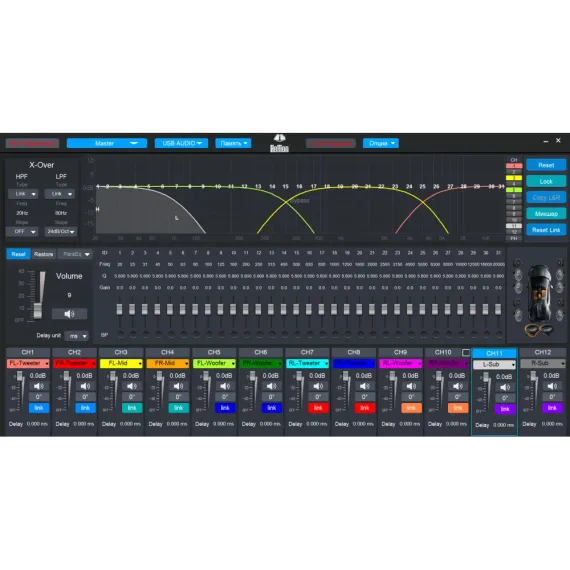Click the Reset Link button
The height and width of the screenshot is (570, 570).
pyautogui.click(x=546, y=230)
